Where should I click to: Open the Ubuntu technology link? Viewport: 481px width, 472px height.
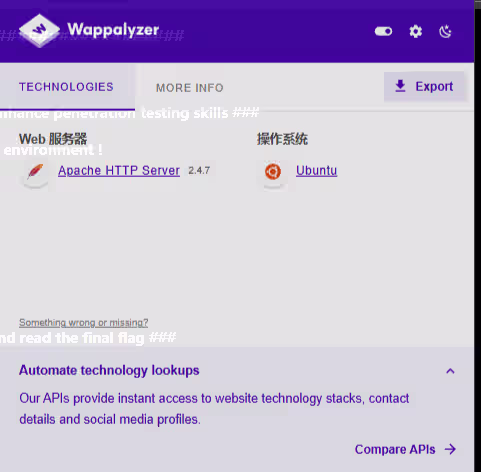tap(317, 171)
